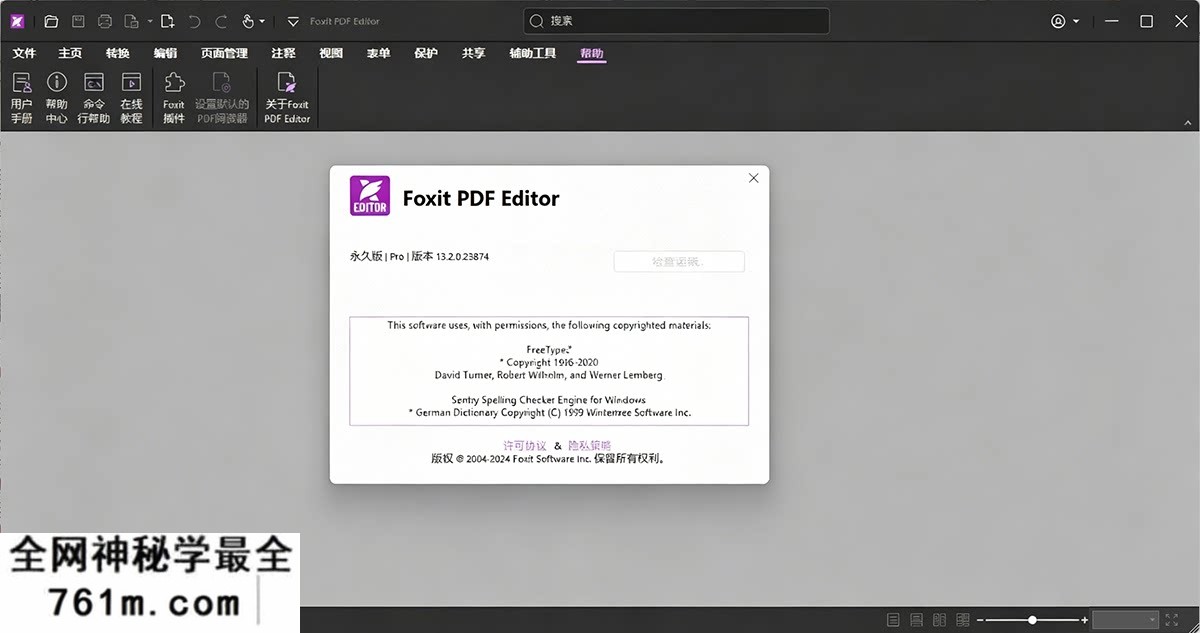Click 关于Foxit PDF Editor ribbon button
Viewport: 1200px width, 633px height.
(x=287, y=98)
